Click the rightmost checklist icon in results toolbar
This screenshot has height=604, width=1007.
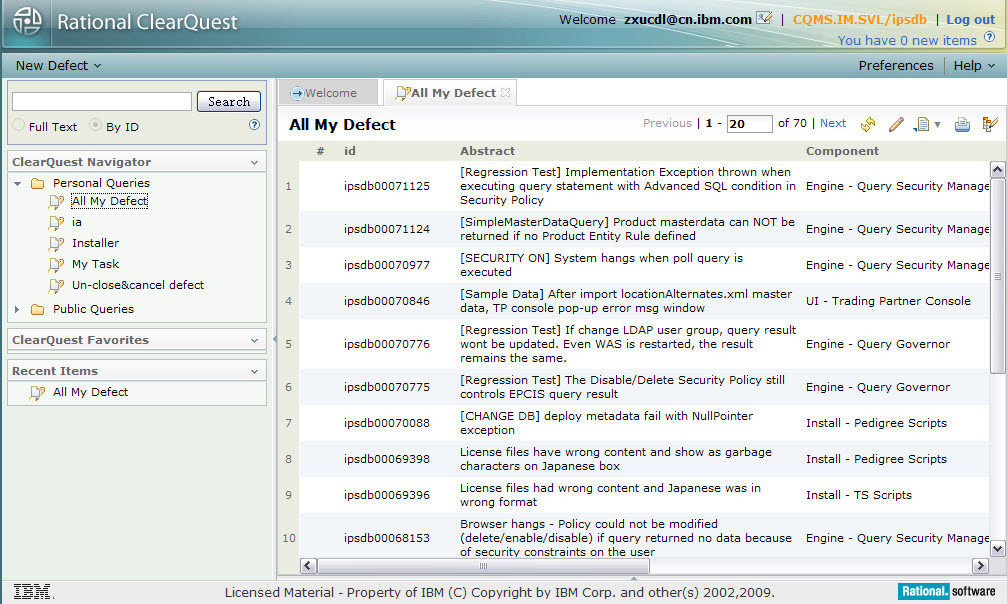click(990, 124)
